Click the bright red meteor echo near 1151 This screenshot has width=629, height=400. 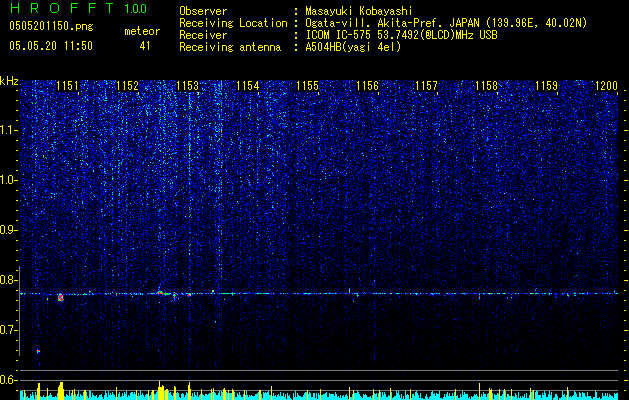(x=61, y=297)
